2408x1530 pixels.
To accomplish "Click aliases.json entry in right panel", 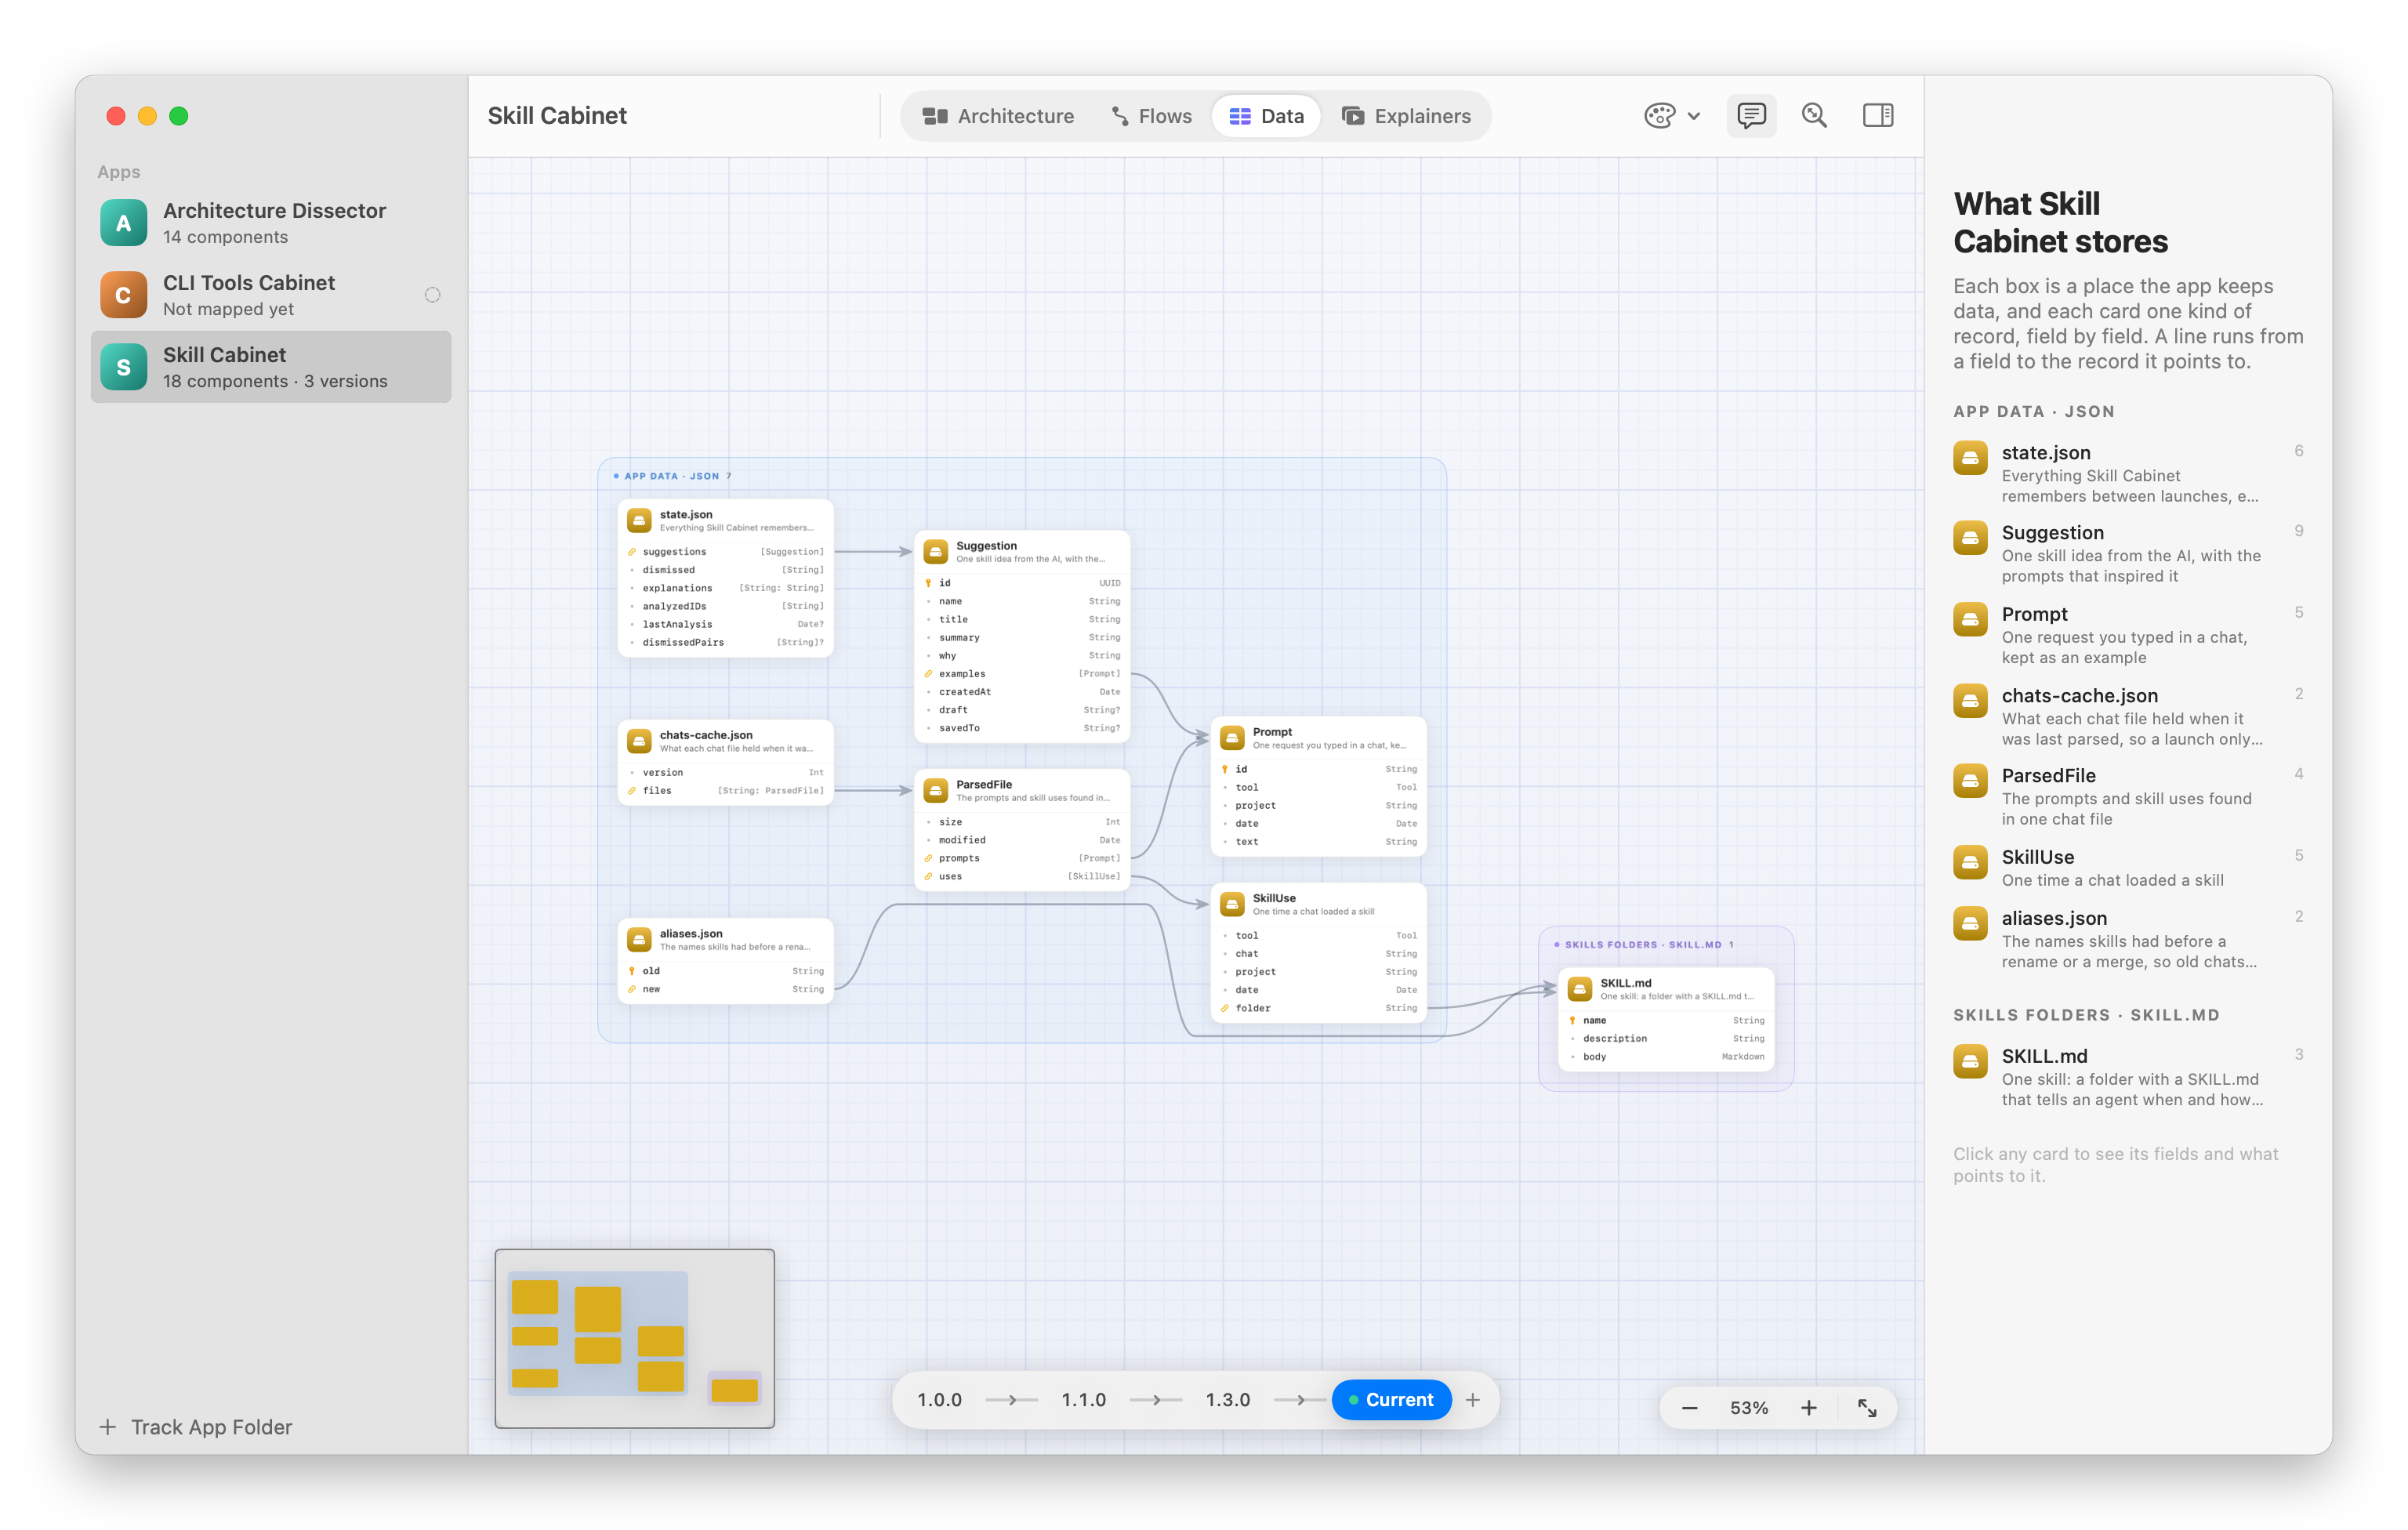I will pos(2128,939).
